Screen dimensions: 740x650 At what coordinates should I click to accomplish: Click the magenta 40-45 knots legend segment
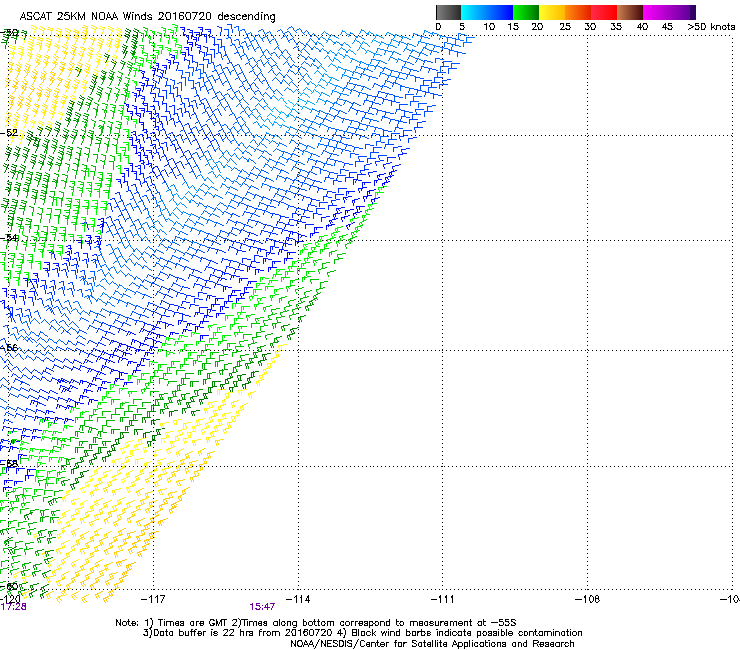(656, 12)
